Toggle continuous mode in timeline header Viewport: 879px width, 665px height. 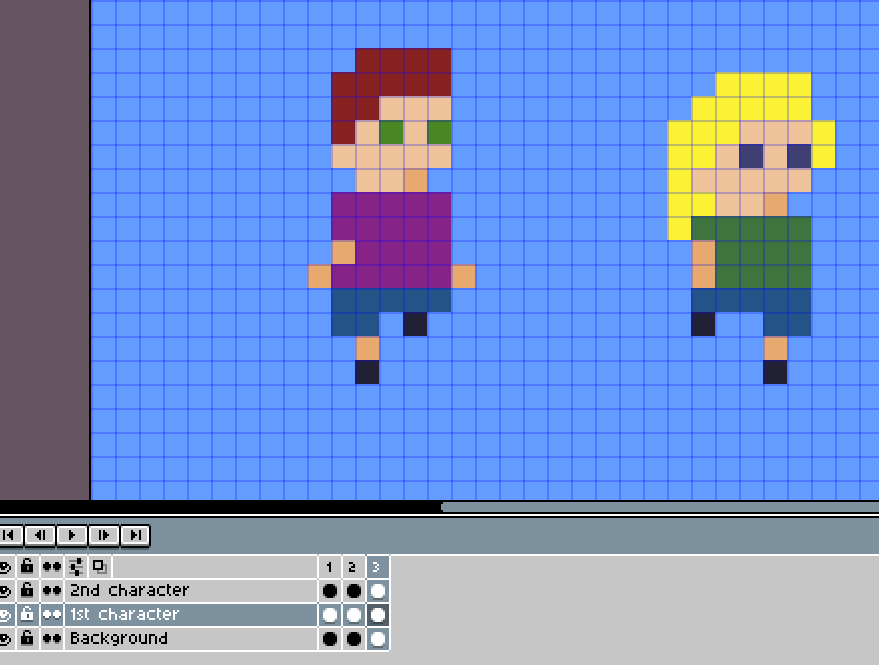pos(52,566)
